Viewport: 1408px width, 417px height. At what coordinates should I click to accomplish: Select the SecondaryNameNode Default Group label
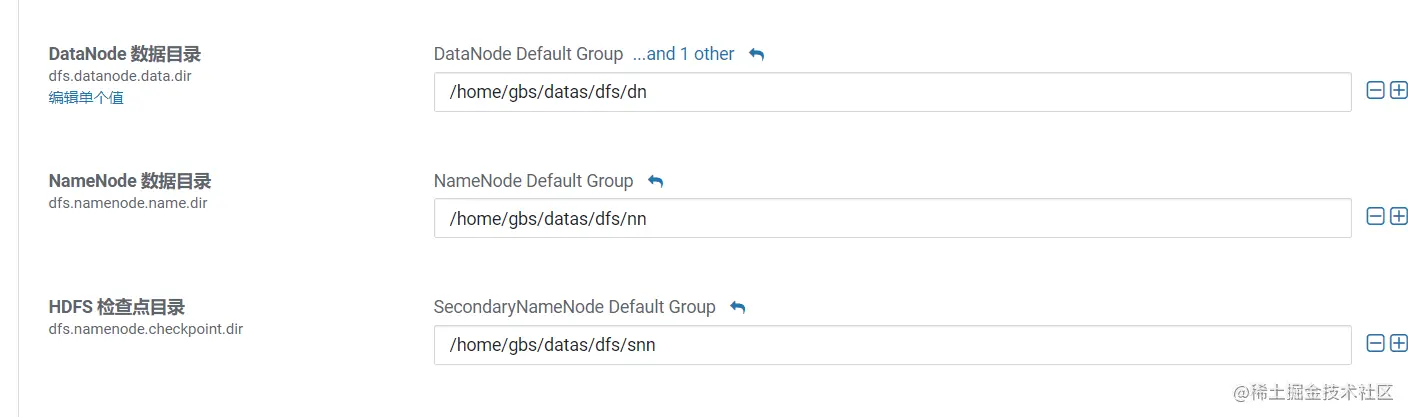pos(574,307)
